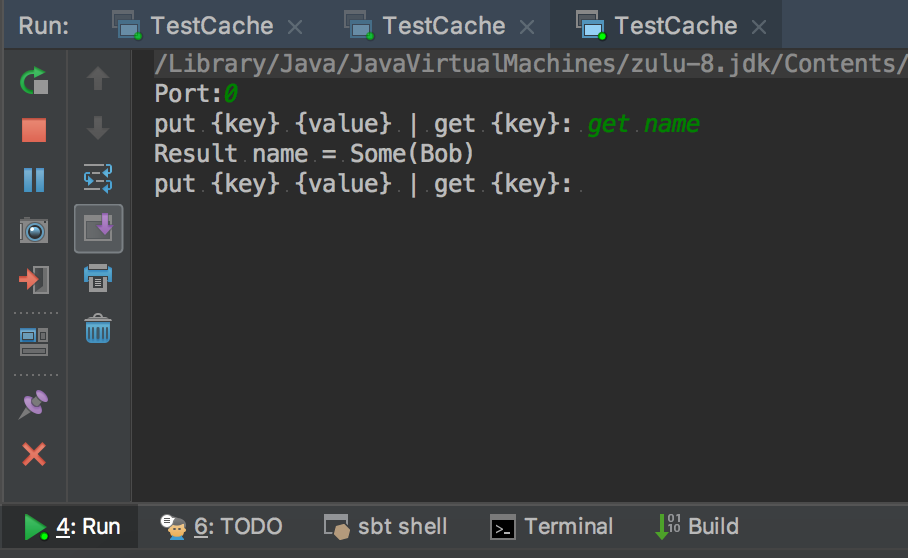Dump threads with camera icon
This screenshot has width=908, height=558.
pyautogui.click(x=34, y=230)
